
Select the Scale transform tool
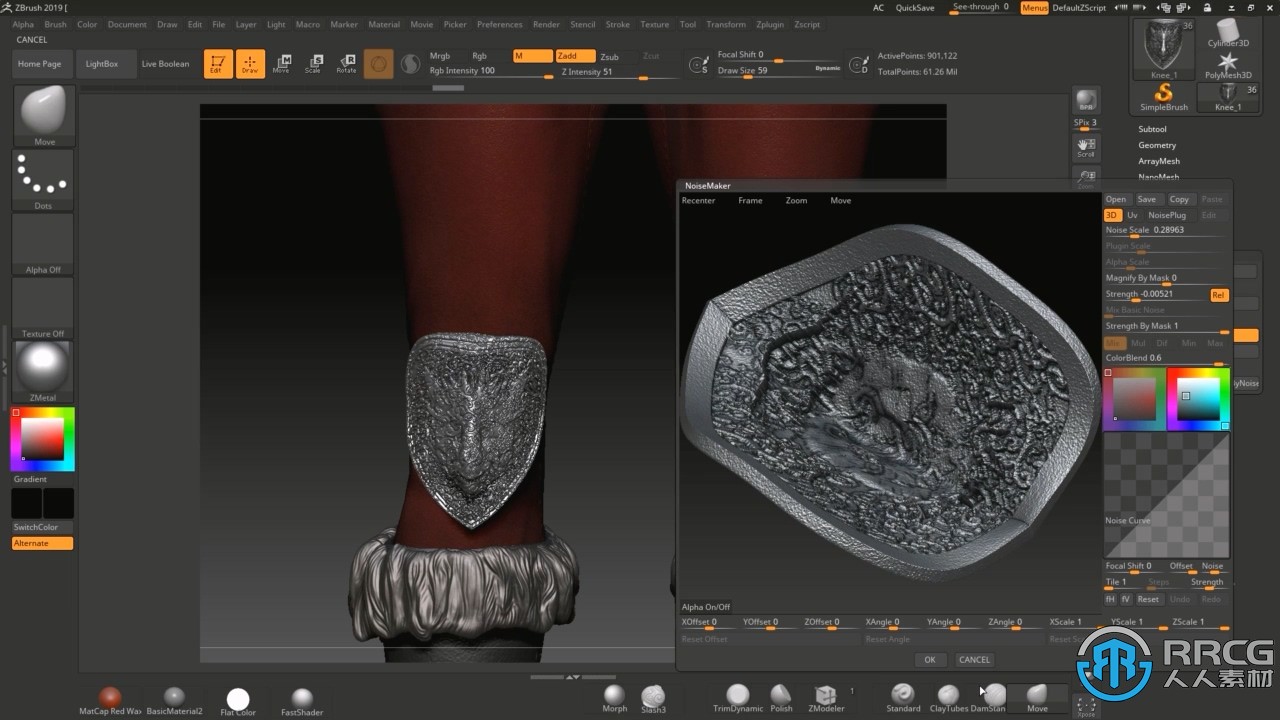(x=314, y=64)
